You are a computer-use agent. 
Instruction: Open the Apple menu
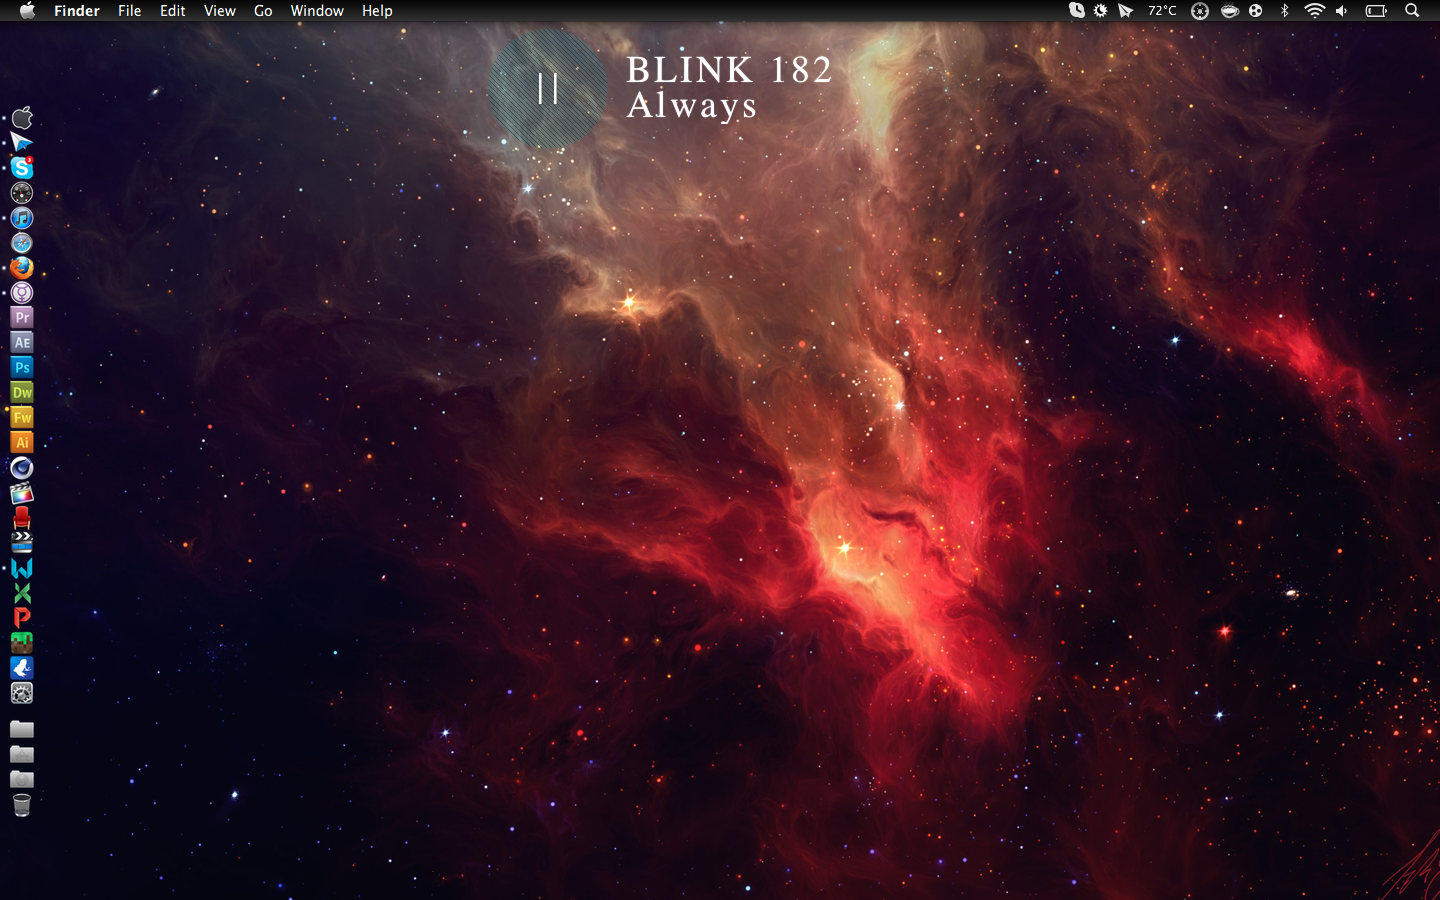tap(27, 10)
